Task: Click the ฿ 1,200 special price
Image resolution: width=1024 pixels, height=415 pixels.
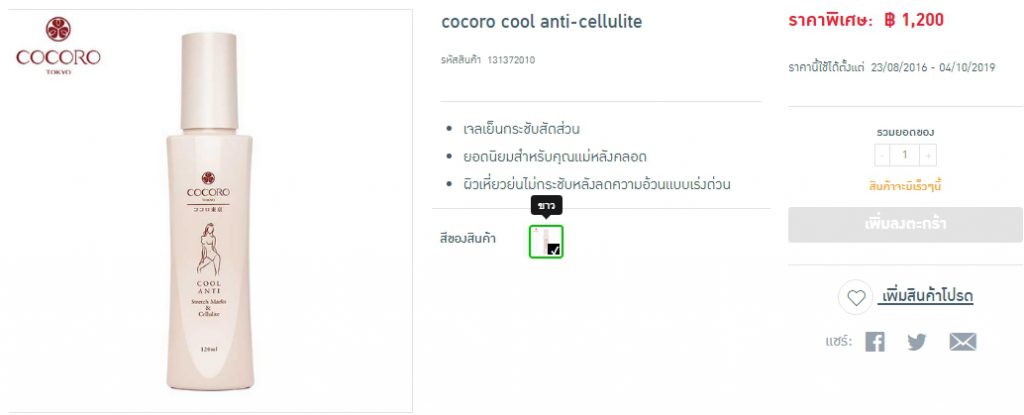Action: 914,20
